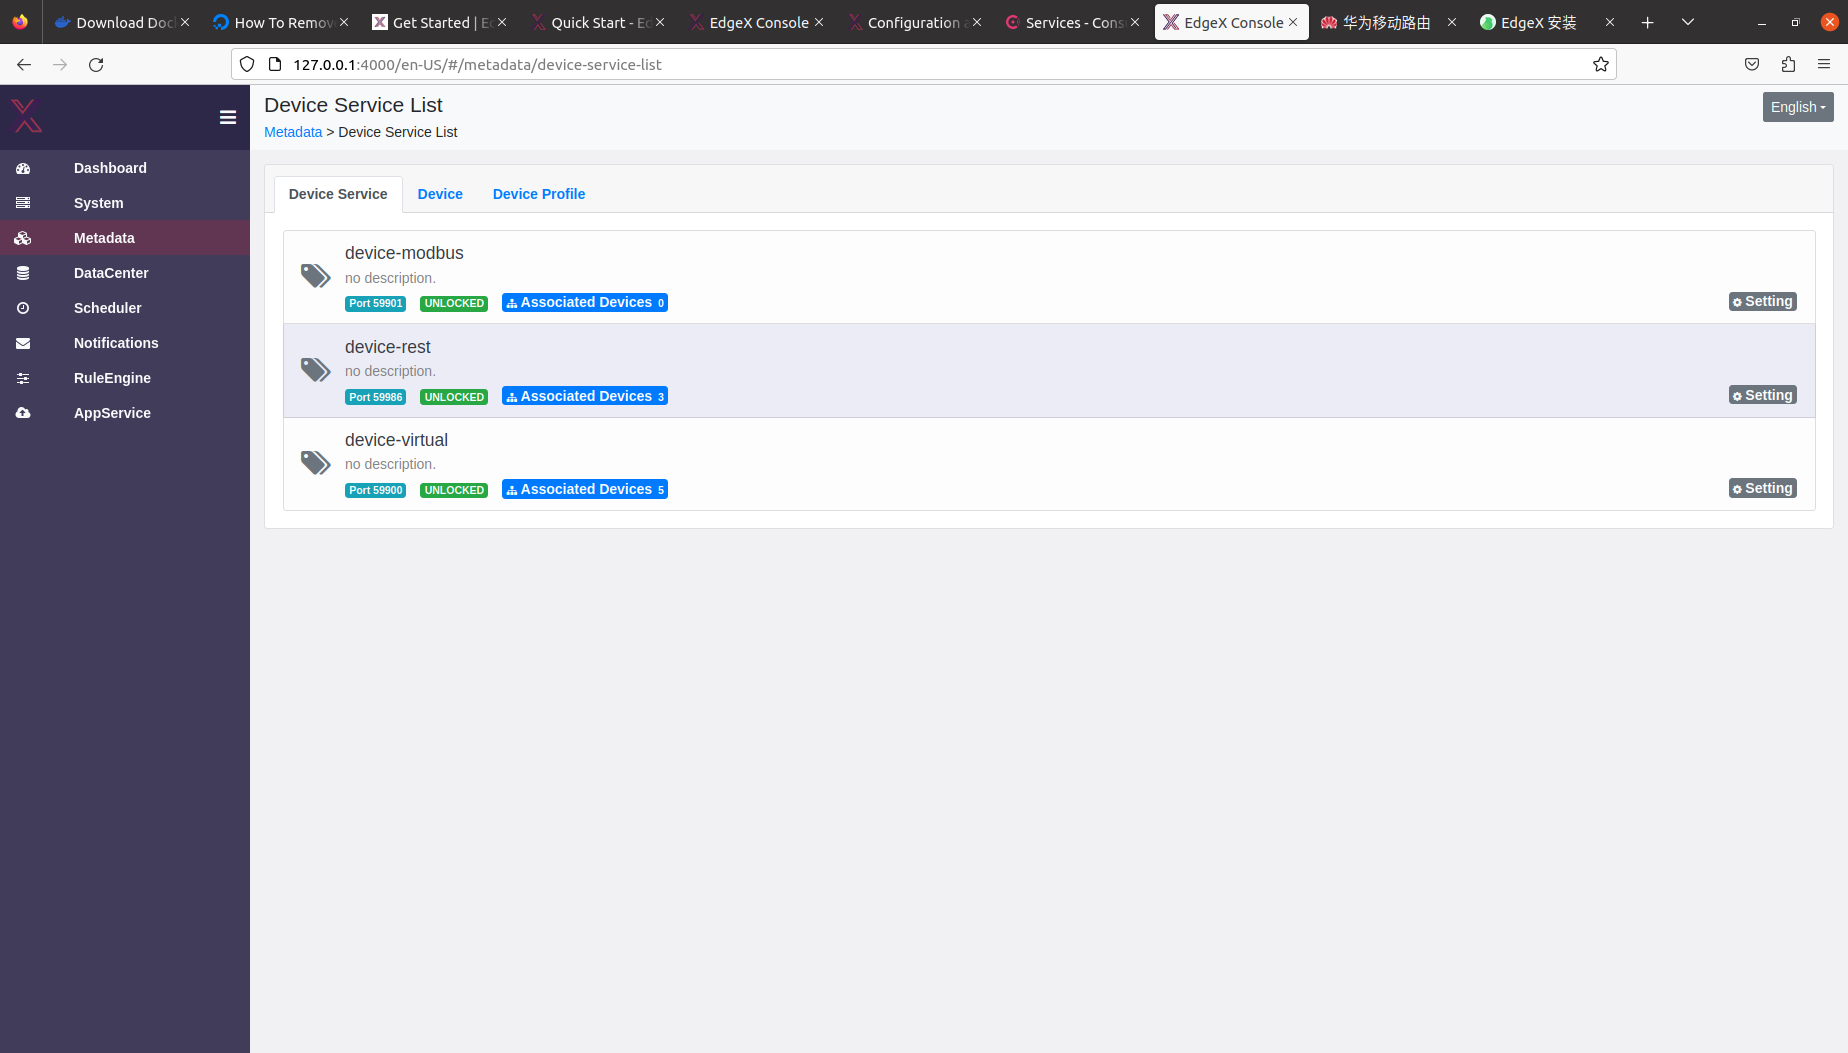Open the Firefox application menu
1848x1053 pixels.
[1824, 64]
